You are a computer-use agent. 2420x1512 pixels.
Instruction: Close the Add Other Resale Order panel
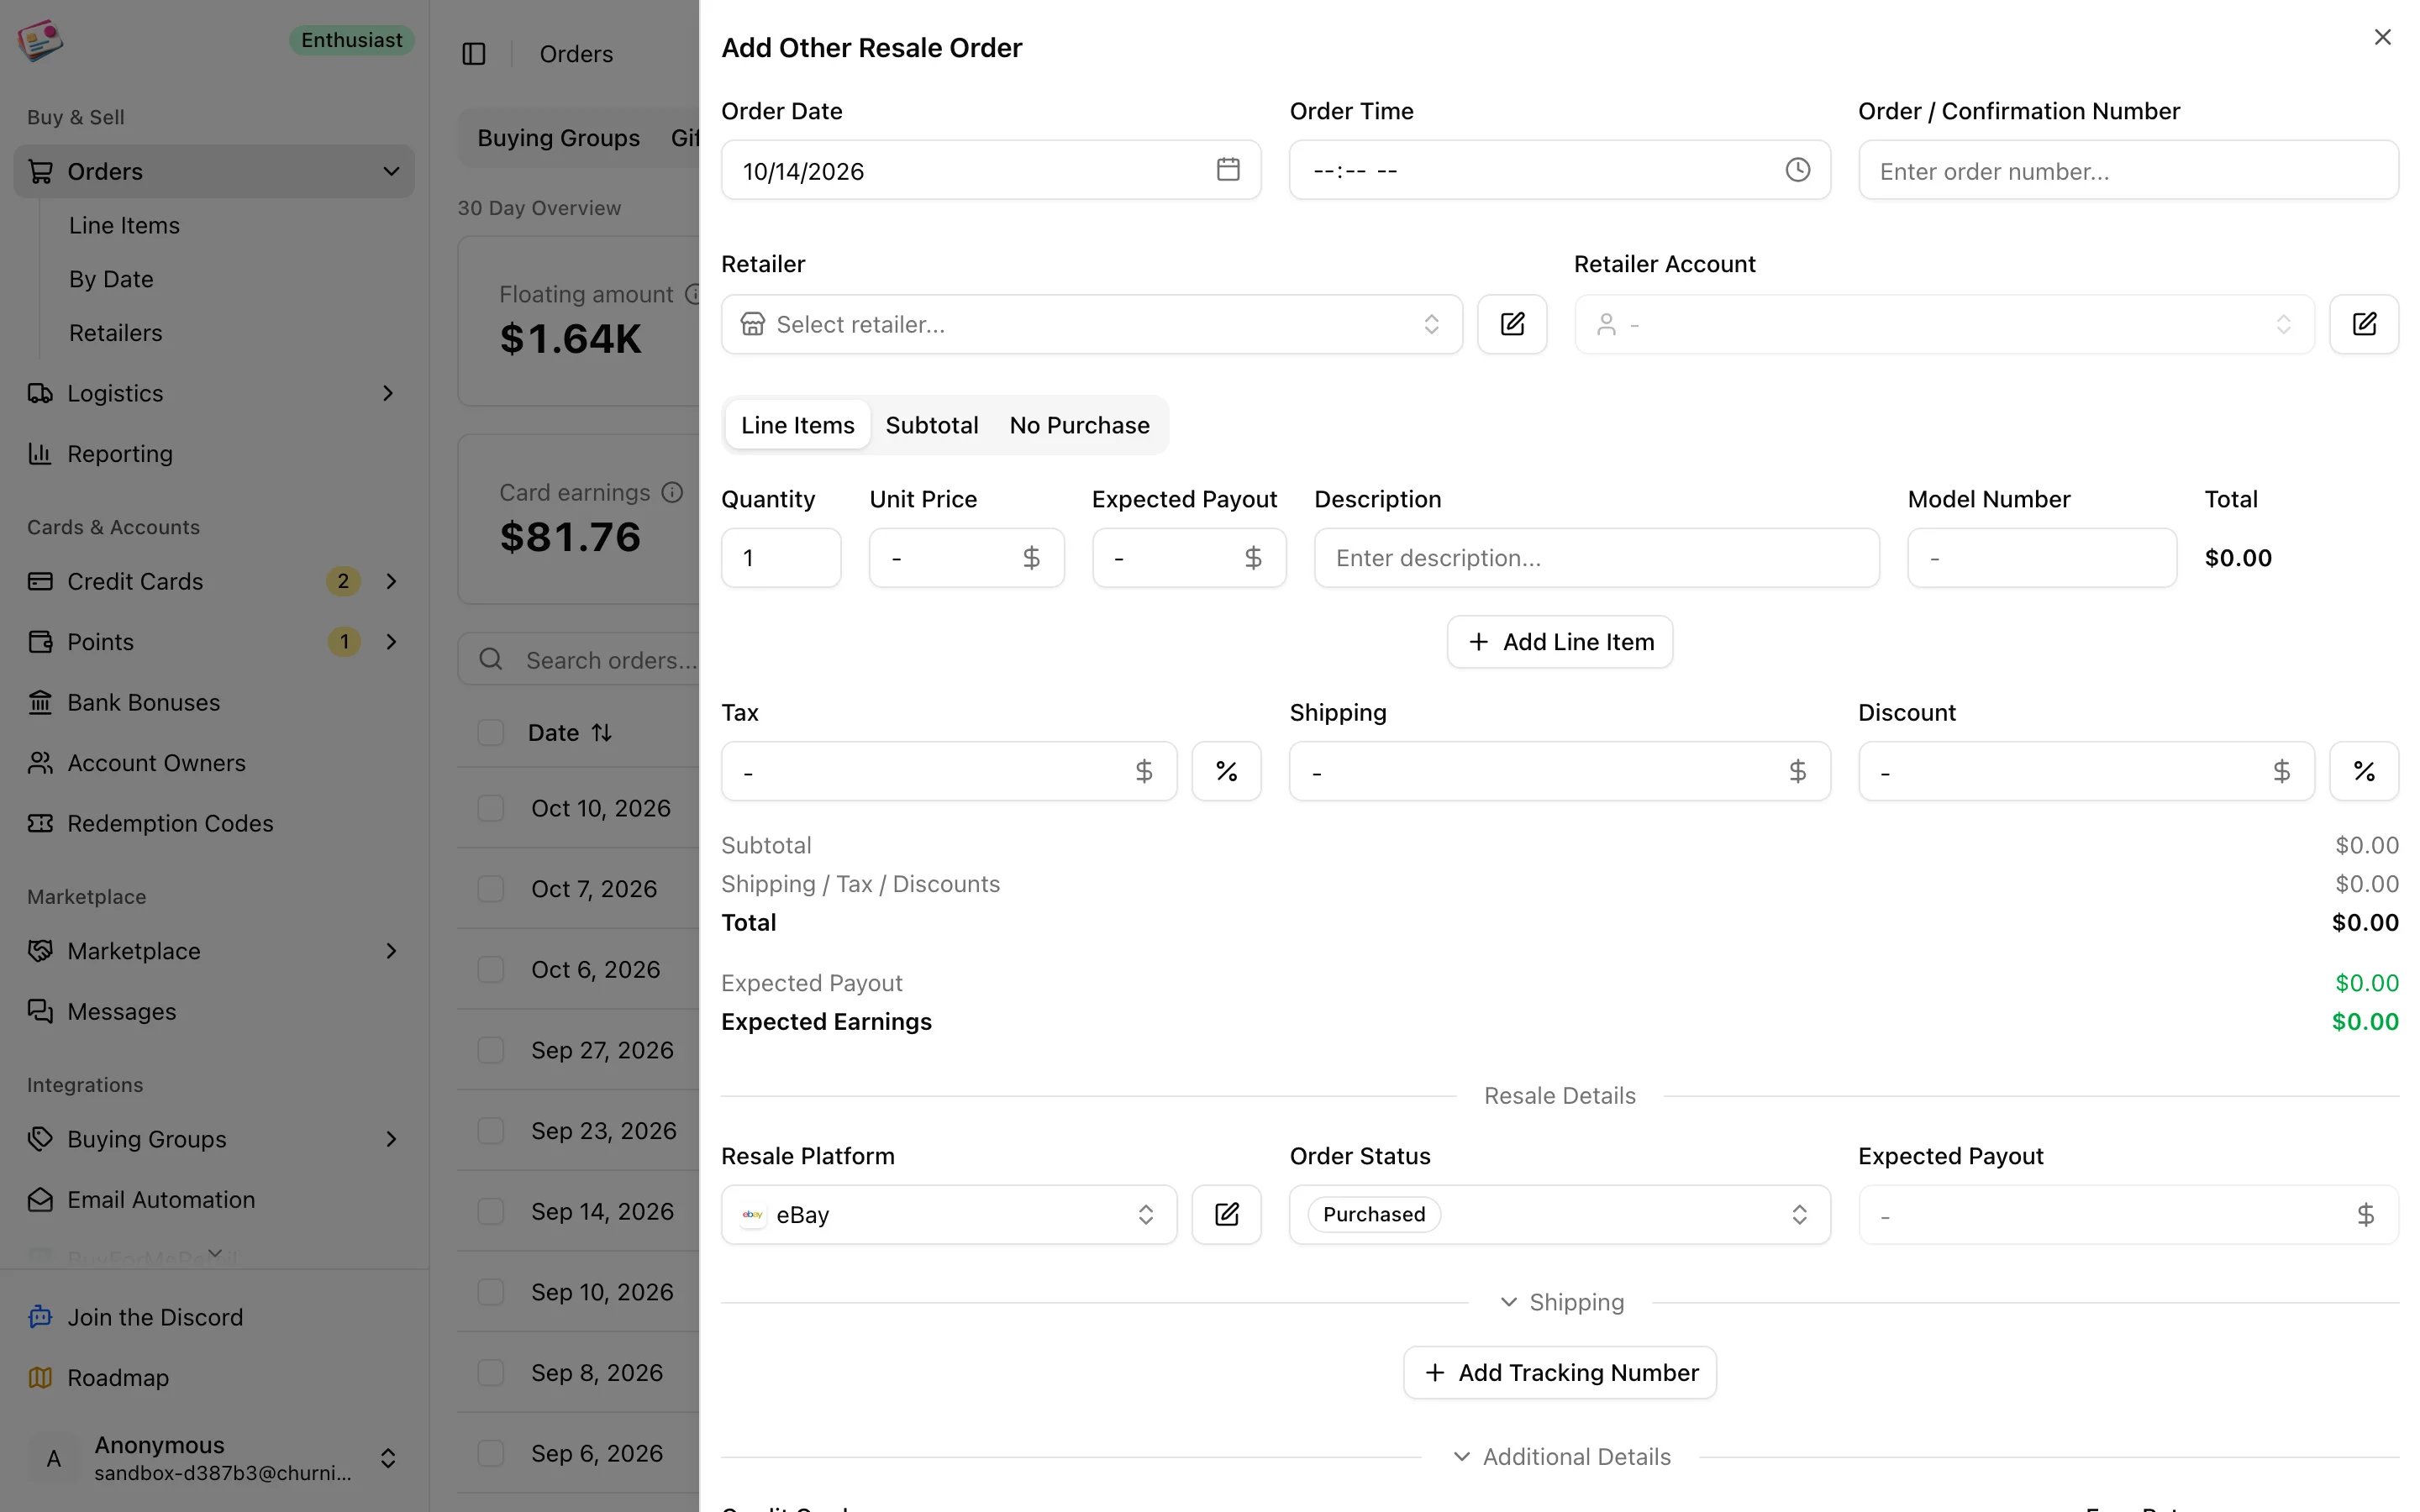[x=2383, y=37]
